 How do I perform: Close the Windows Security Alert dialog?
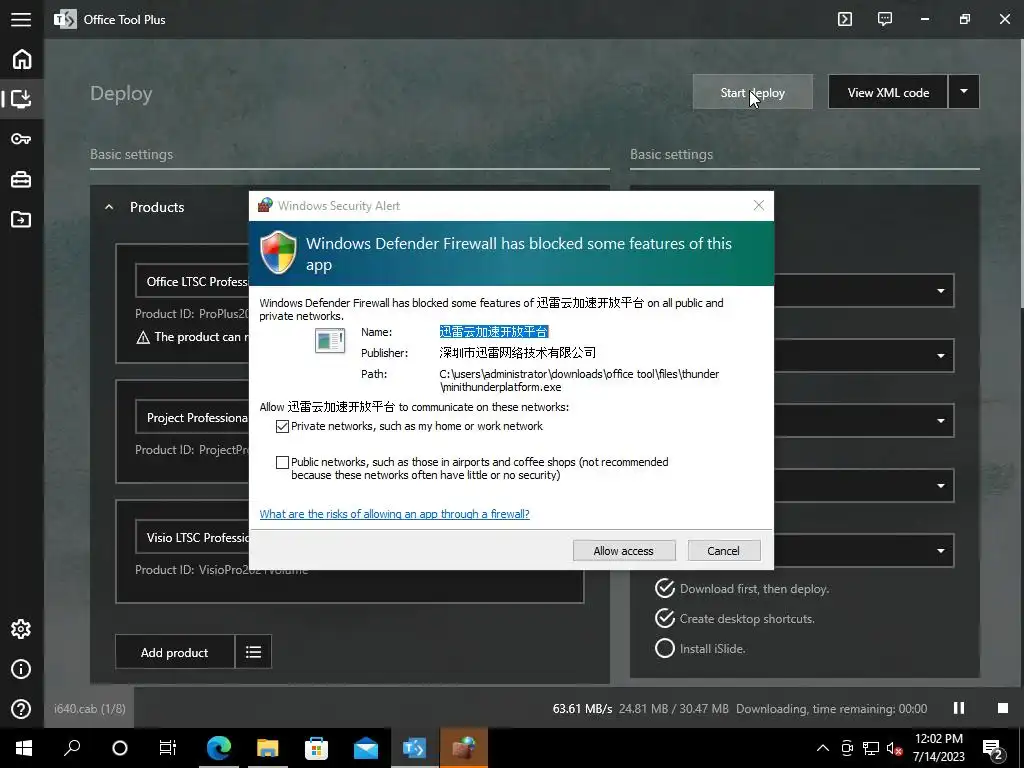[759, 205]
